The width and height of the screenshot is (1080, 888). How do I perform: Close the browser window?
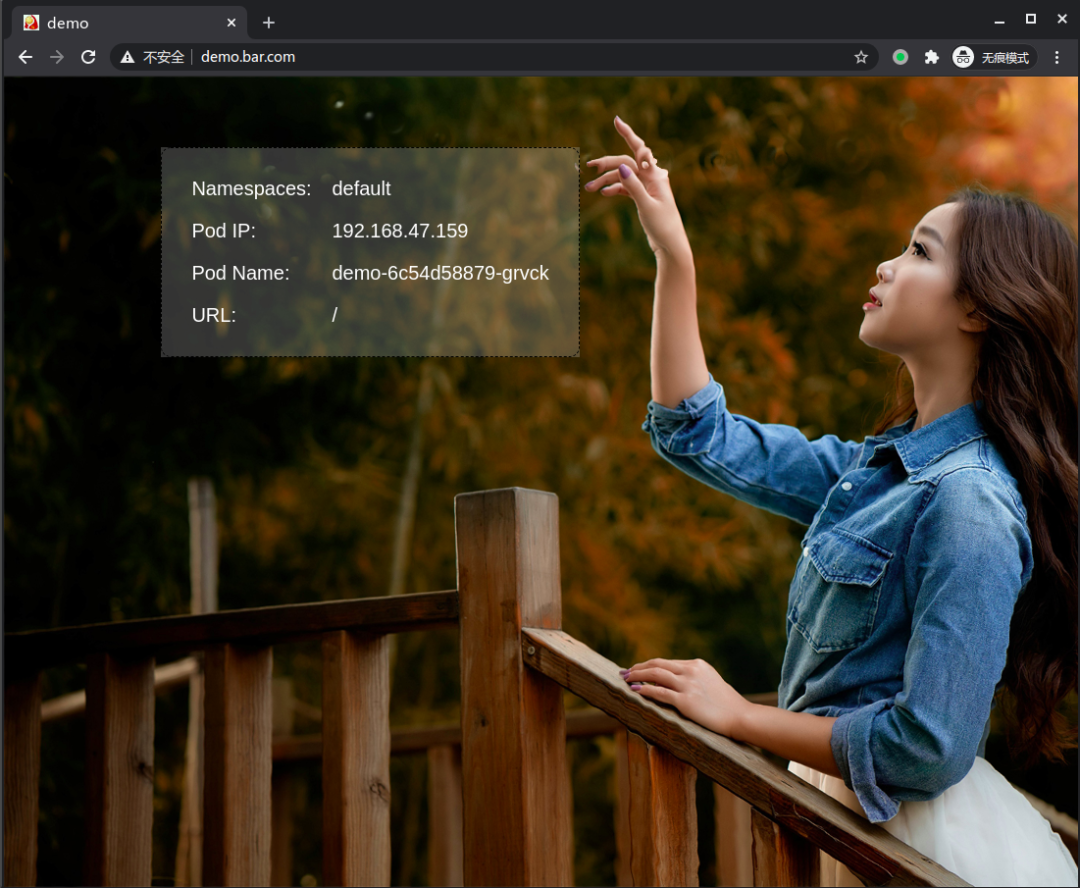pyautogui.click(x=1062, y=19)
